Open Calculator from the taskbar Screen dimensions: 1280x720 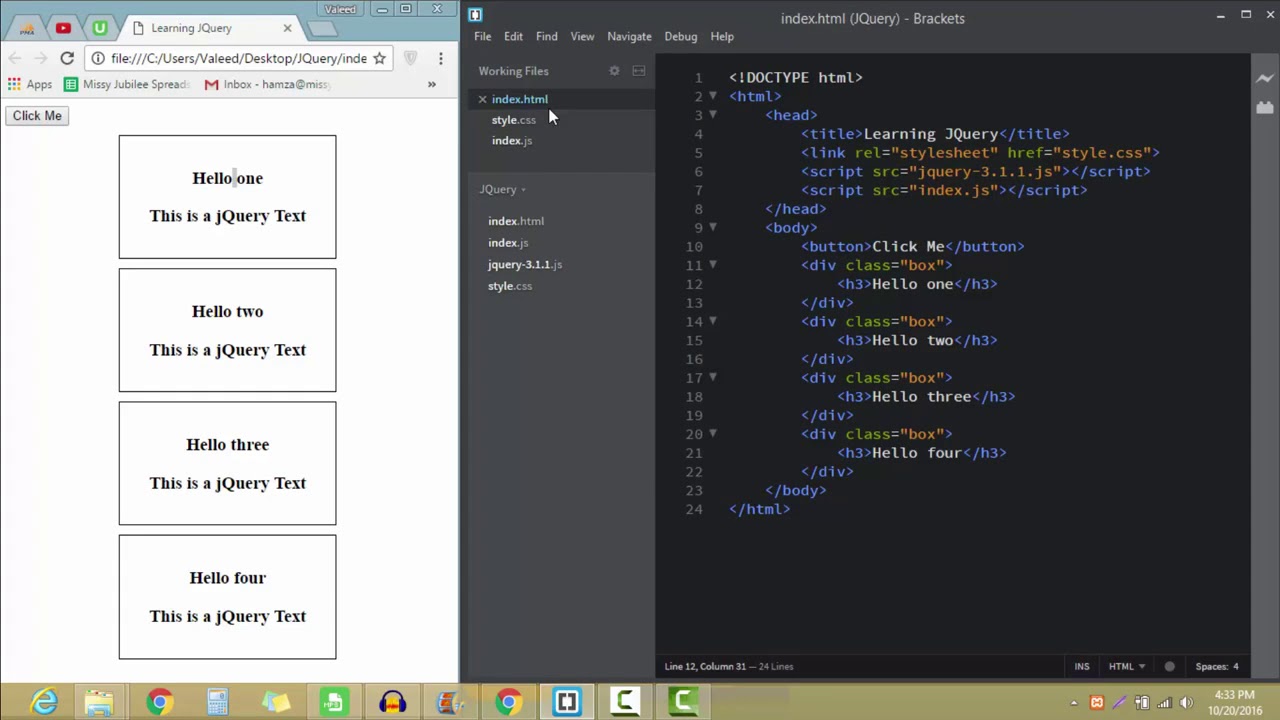click(x=217, y=702)
